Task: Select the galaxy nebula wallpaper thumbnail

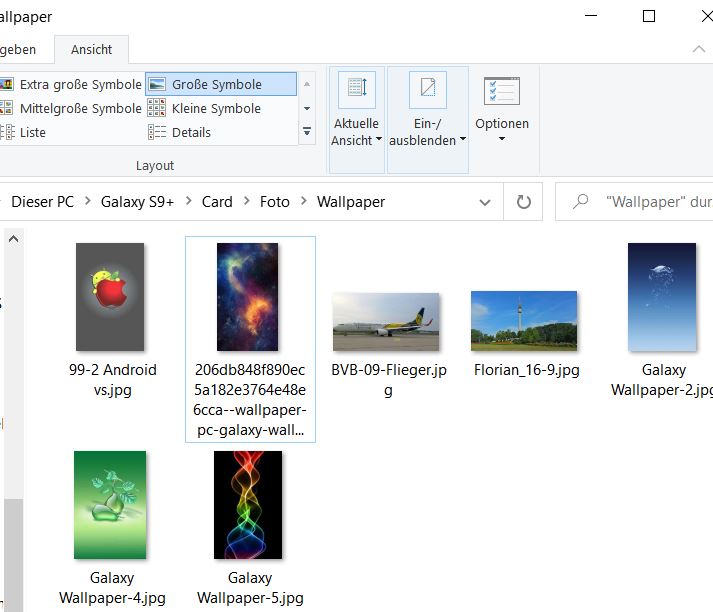Action: tap(247, 297)
